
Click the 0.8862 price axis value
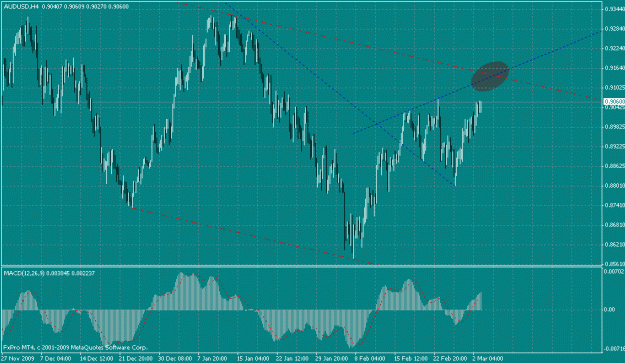(616, 166)
